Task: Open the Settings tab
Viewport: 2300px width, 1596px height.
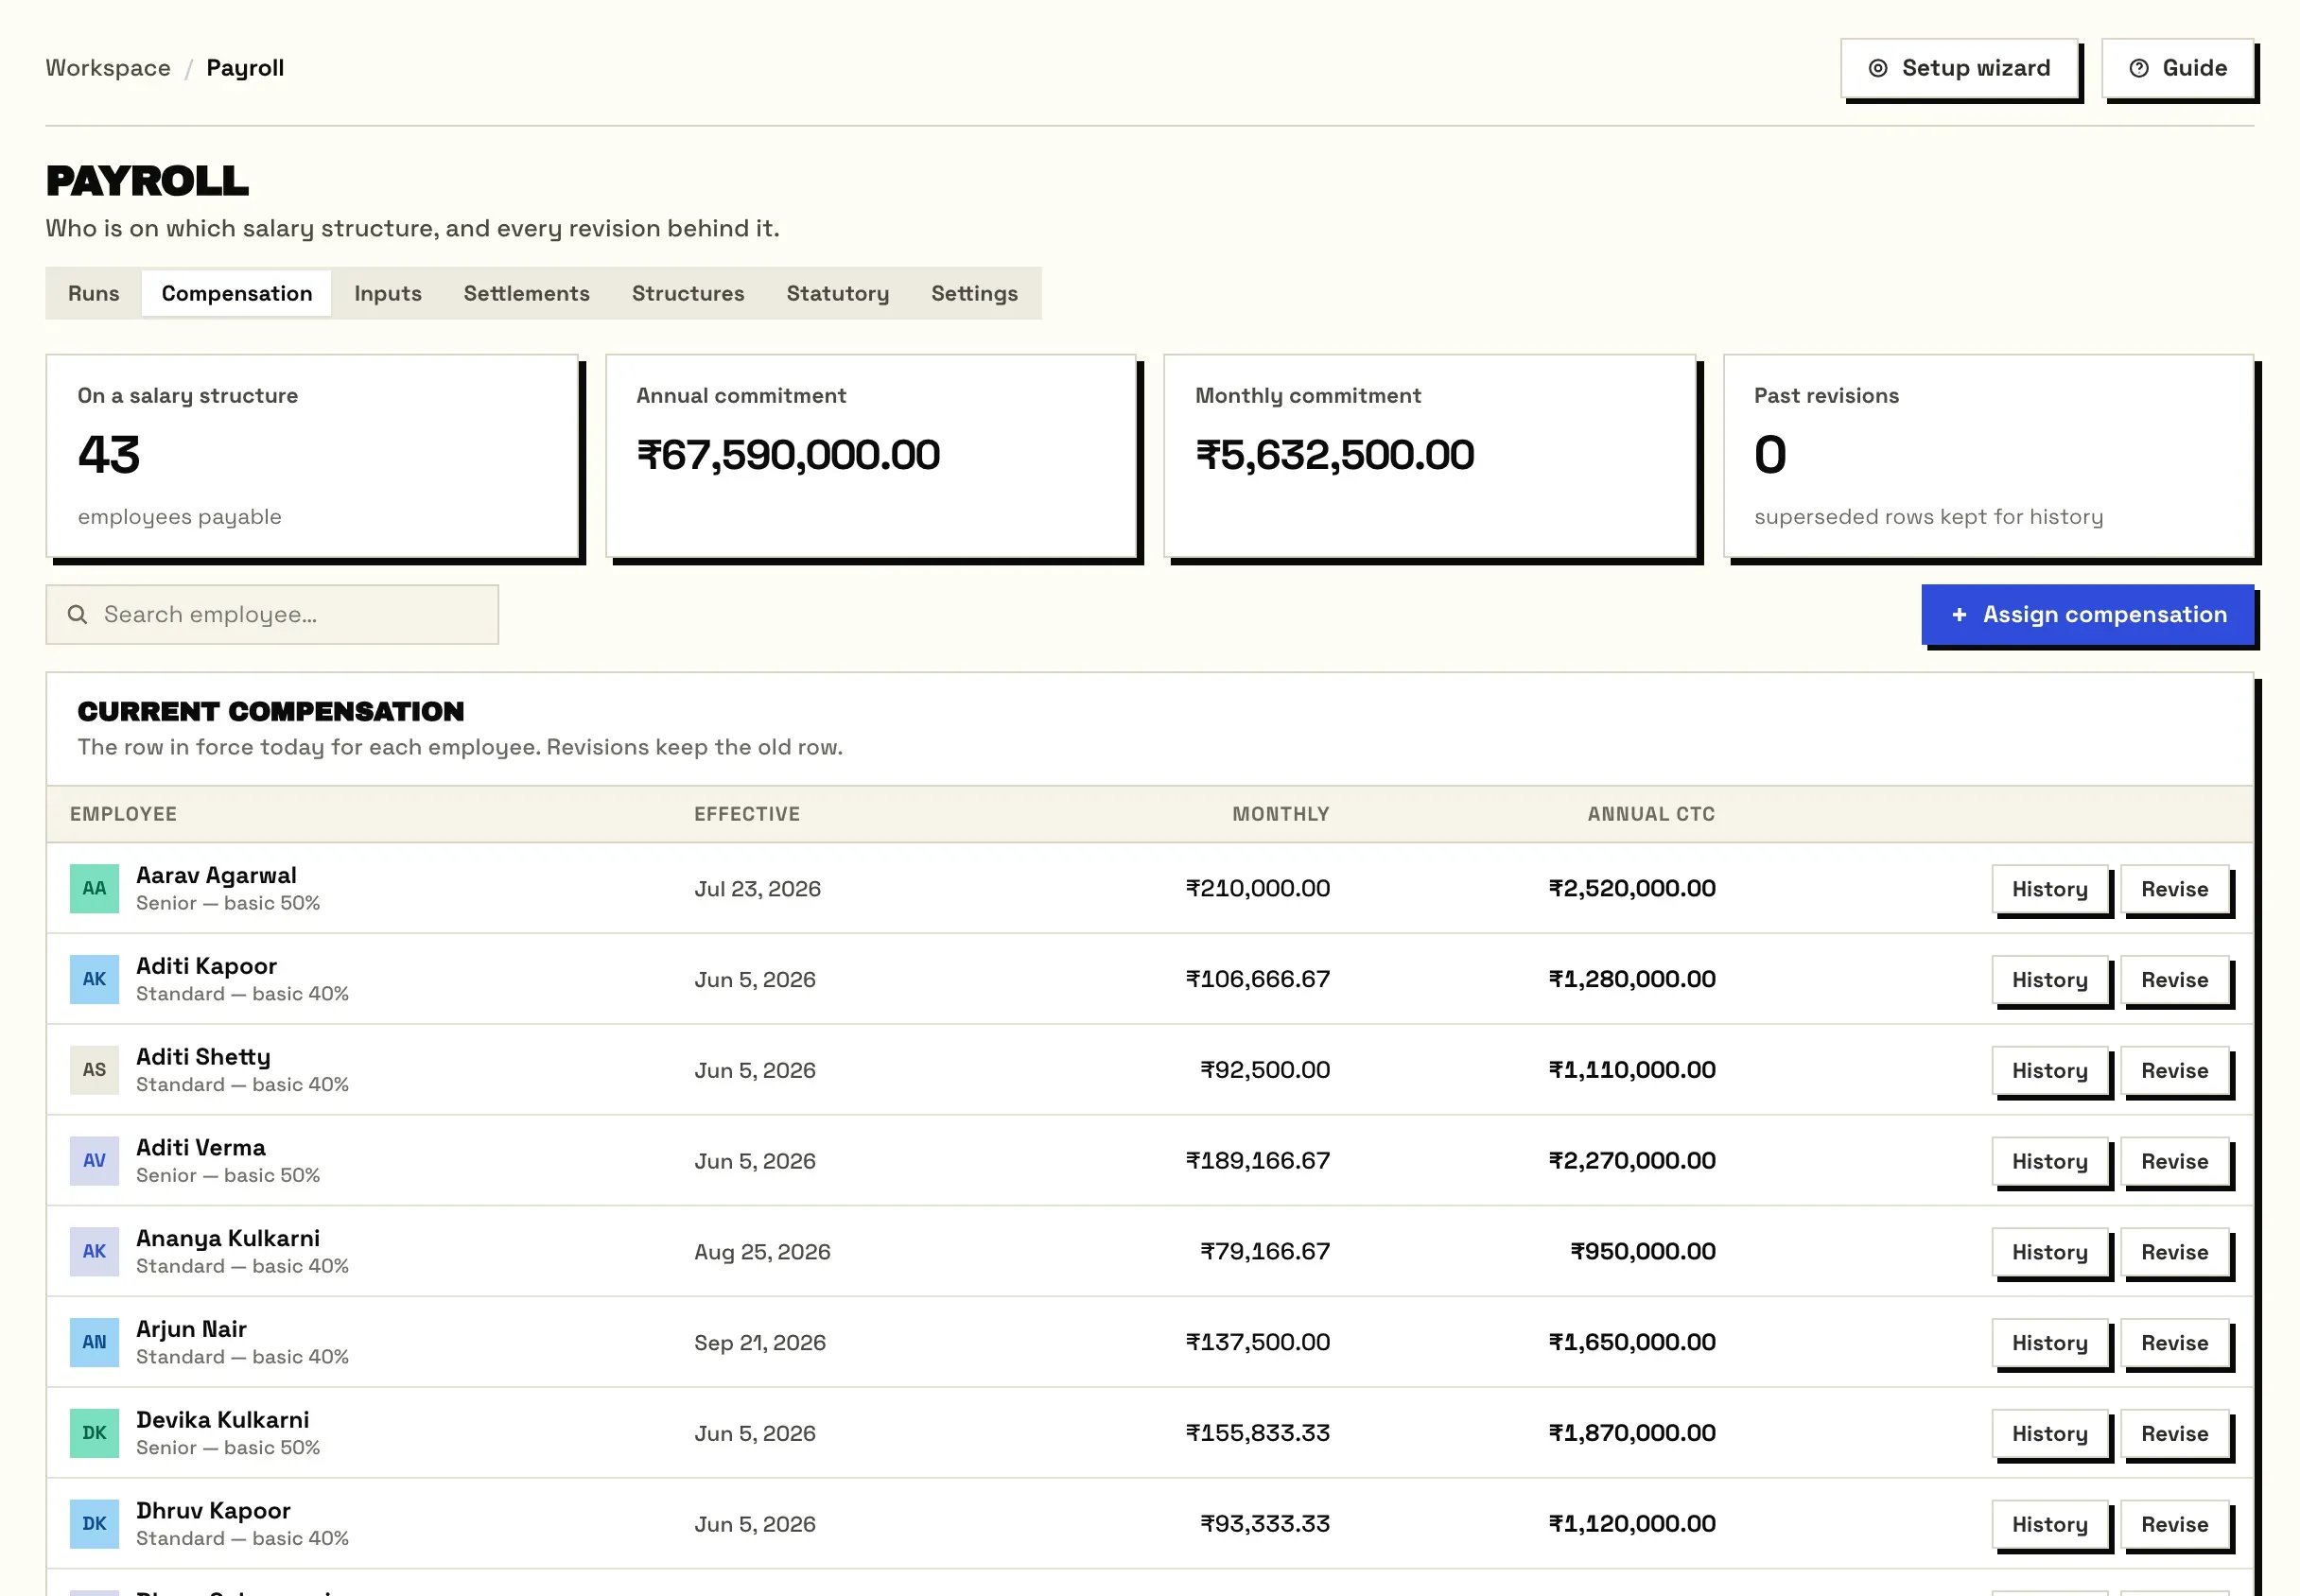Action: coord(975,293)
